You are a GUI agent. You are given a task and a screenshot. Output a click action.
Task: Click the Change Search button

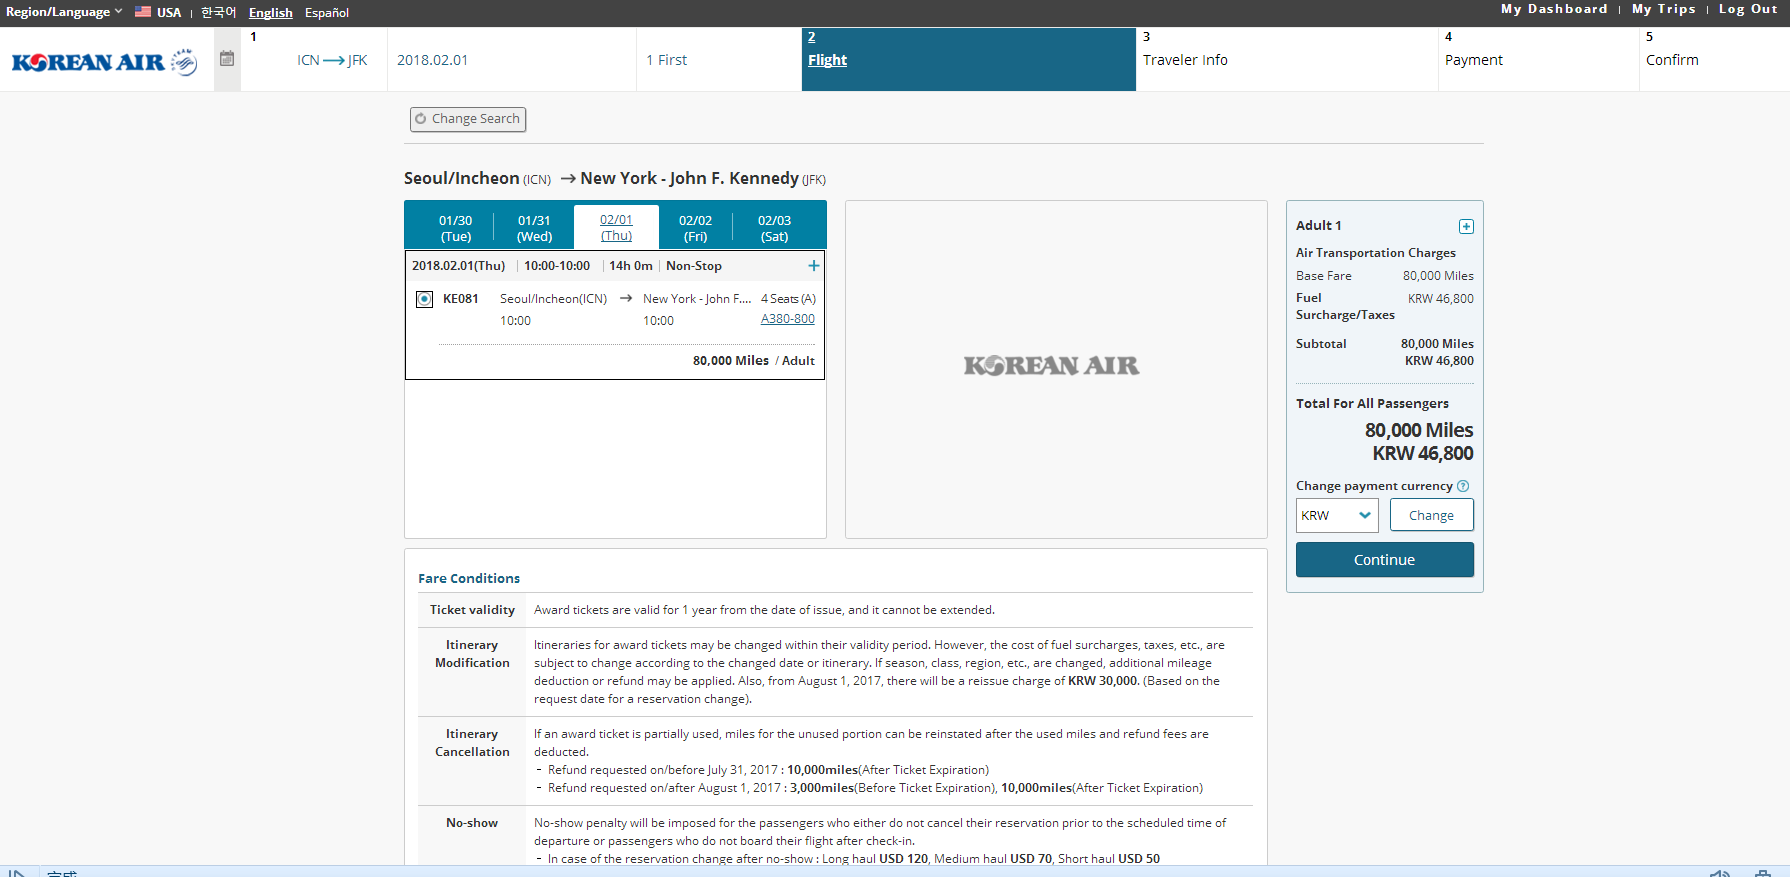(468, 119)
